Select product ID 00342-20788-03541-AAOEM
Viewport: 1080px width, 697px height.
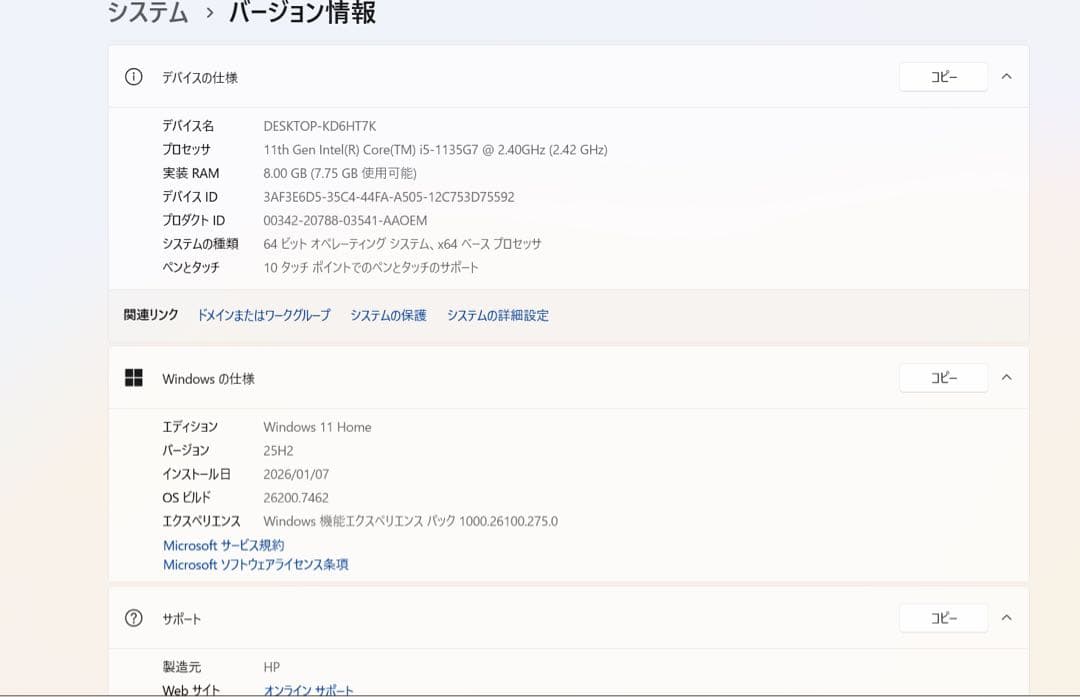[345, 220]
